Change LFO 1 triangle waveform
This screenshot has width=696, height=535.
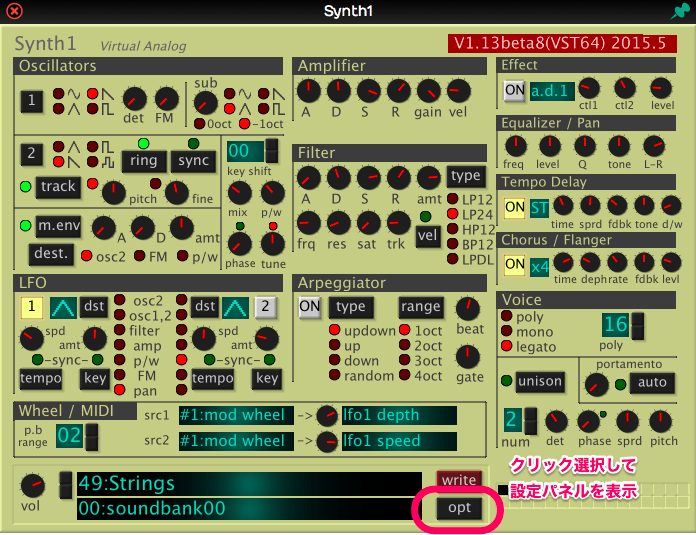(x=63, y=307)
